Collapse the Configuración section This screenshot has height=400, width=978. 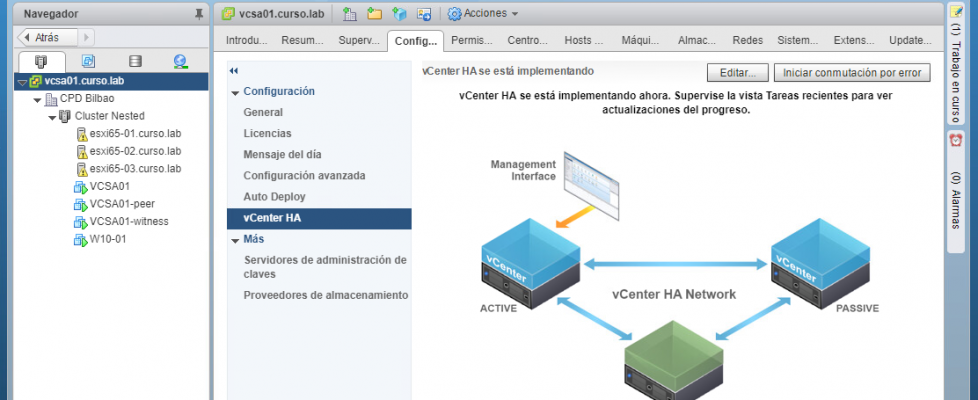(x=235, y=92)
